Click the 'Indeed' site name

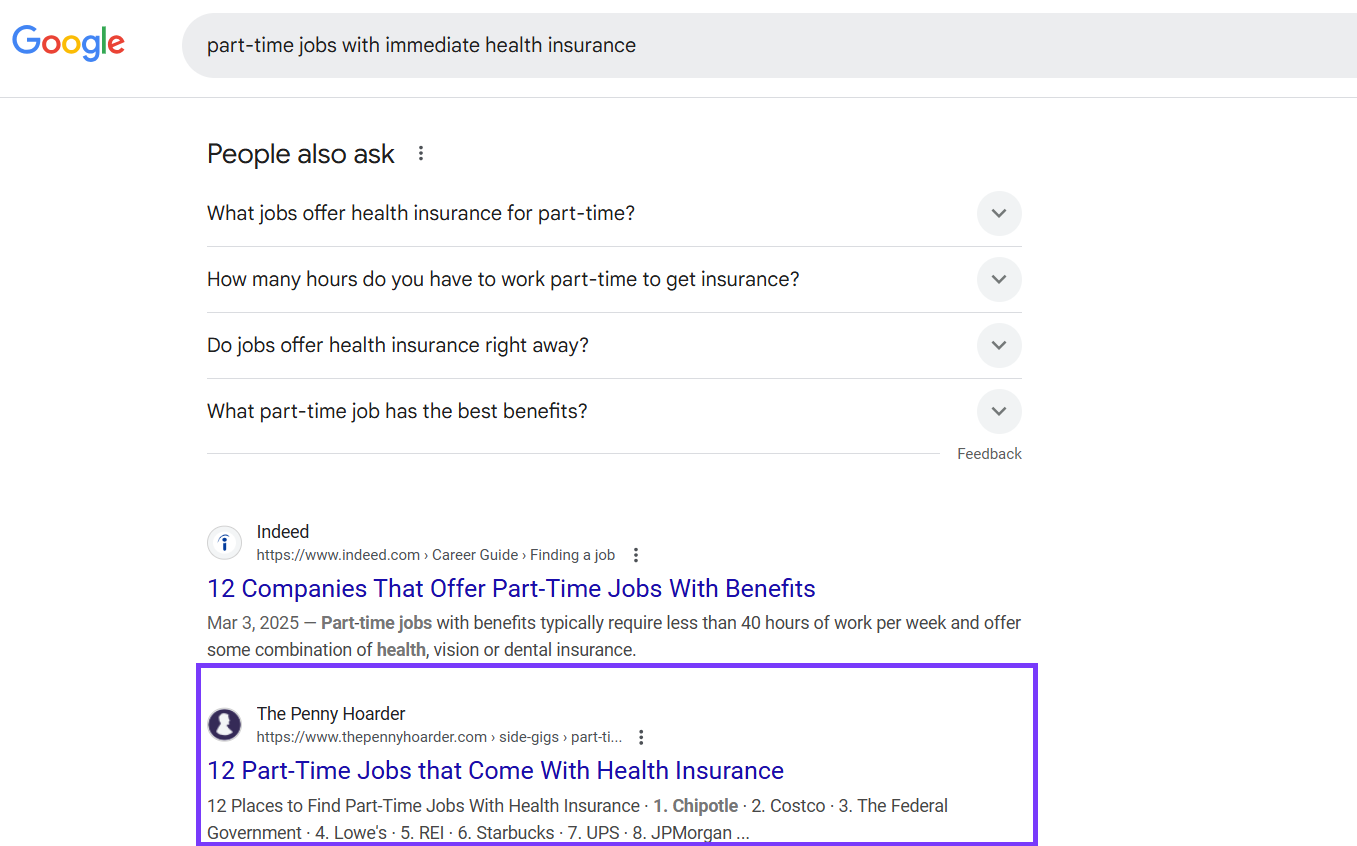coord(283,532)
